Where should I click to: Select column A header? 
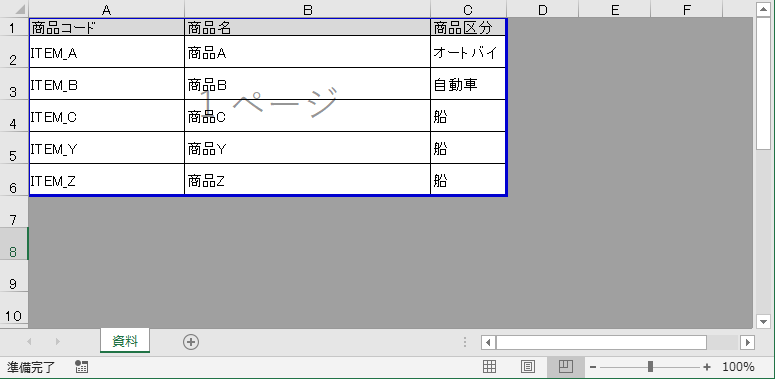[x=106, y=9]
